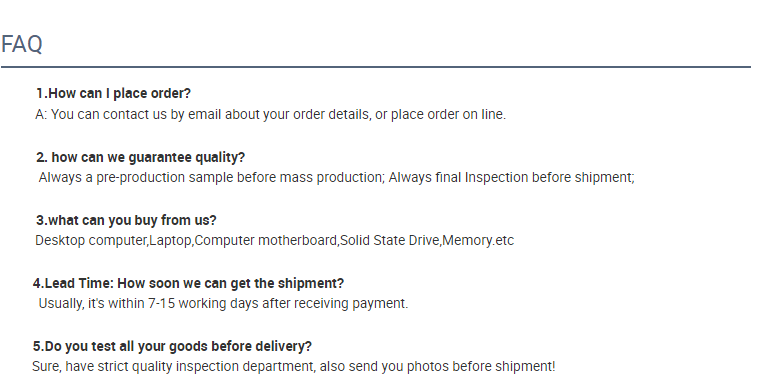This screenshot has width=758, height=384.
Task: Select the Lead Time shipment question
Action: pyautogui.click(x=189, y=283)
